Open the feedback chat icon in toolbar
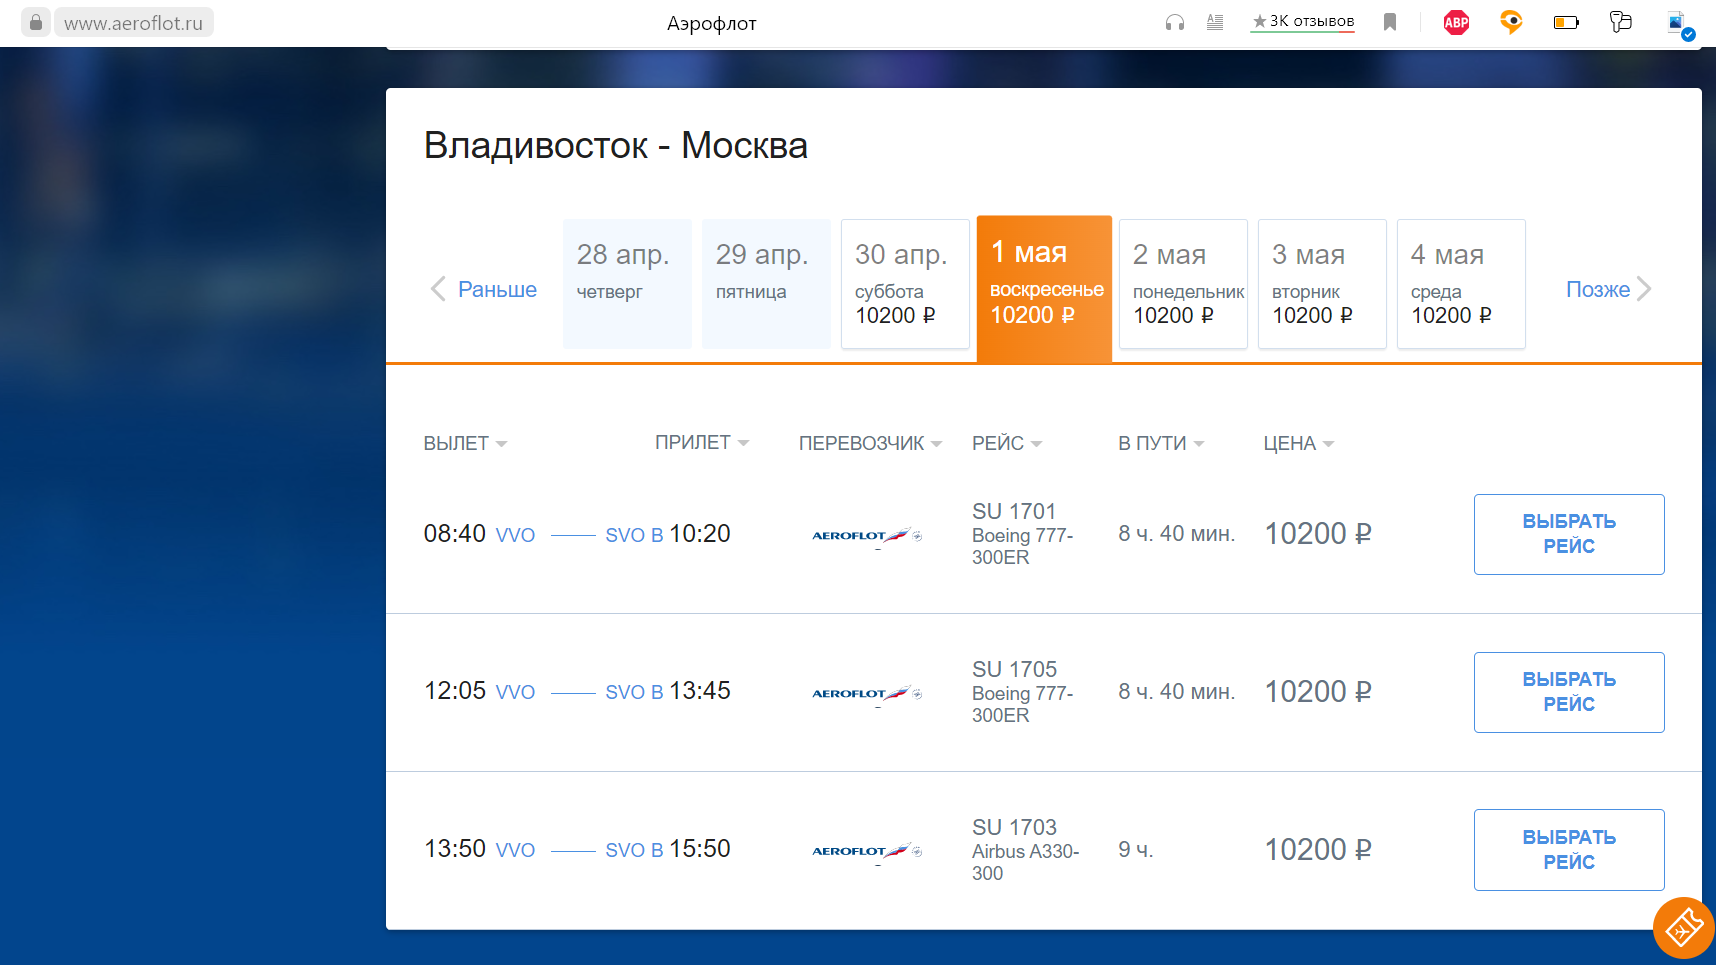 click(1621, 22)
